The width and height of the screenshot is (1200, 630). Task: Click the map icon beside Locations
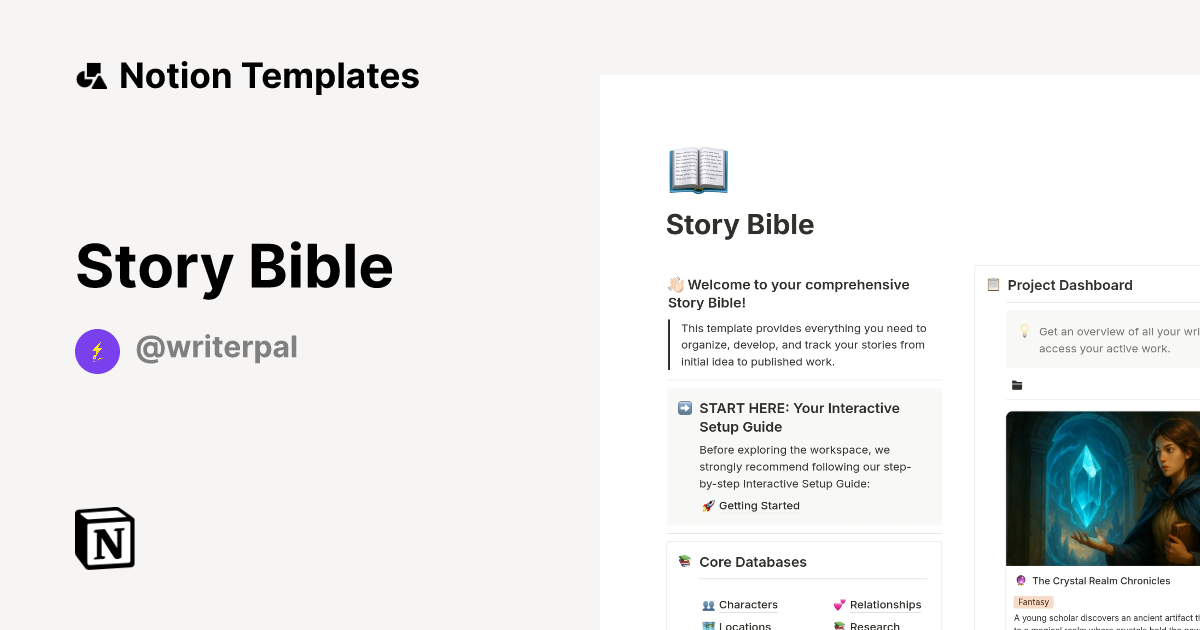click(709, 625)
